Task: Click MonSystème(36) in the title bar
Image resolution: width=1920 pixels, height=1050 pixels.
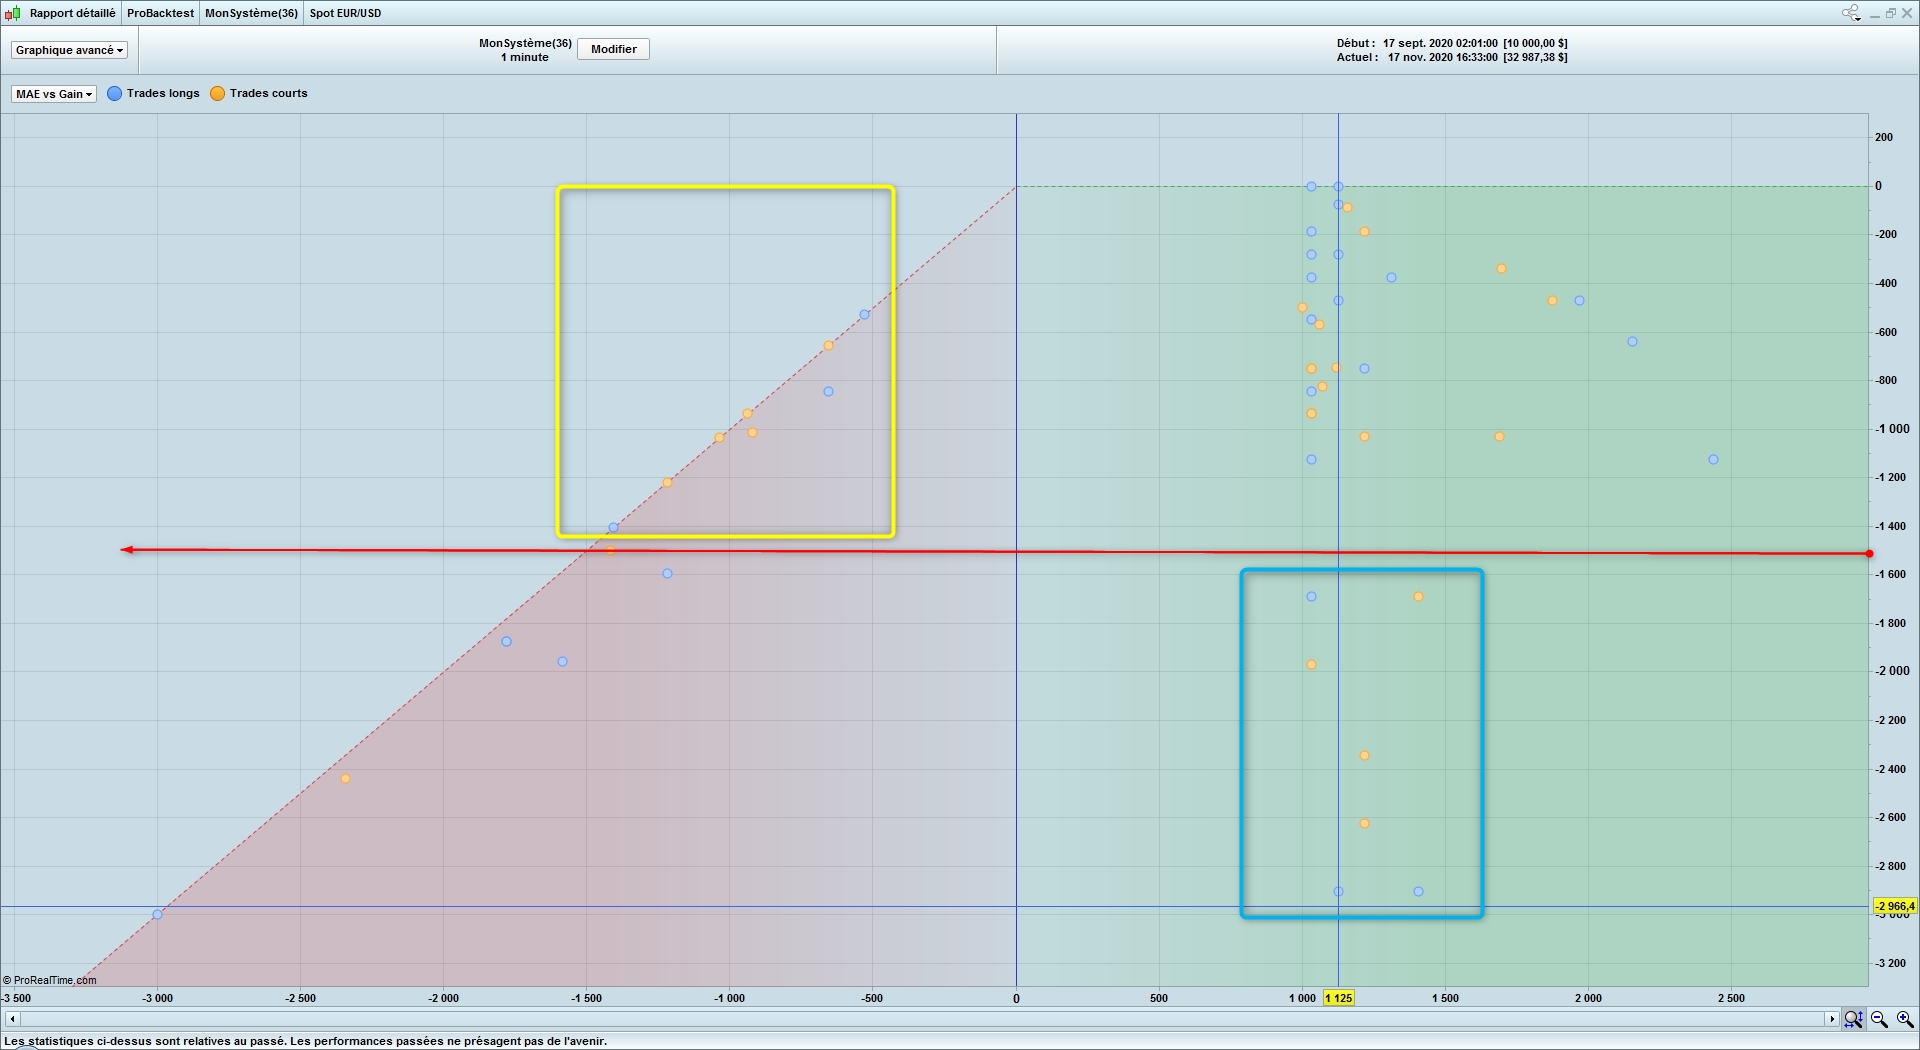Action: click(x=251, y=13)
